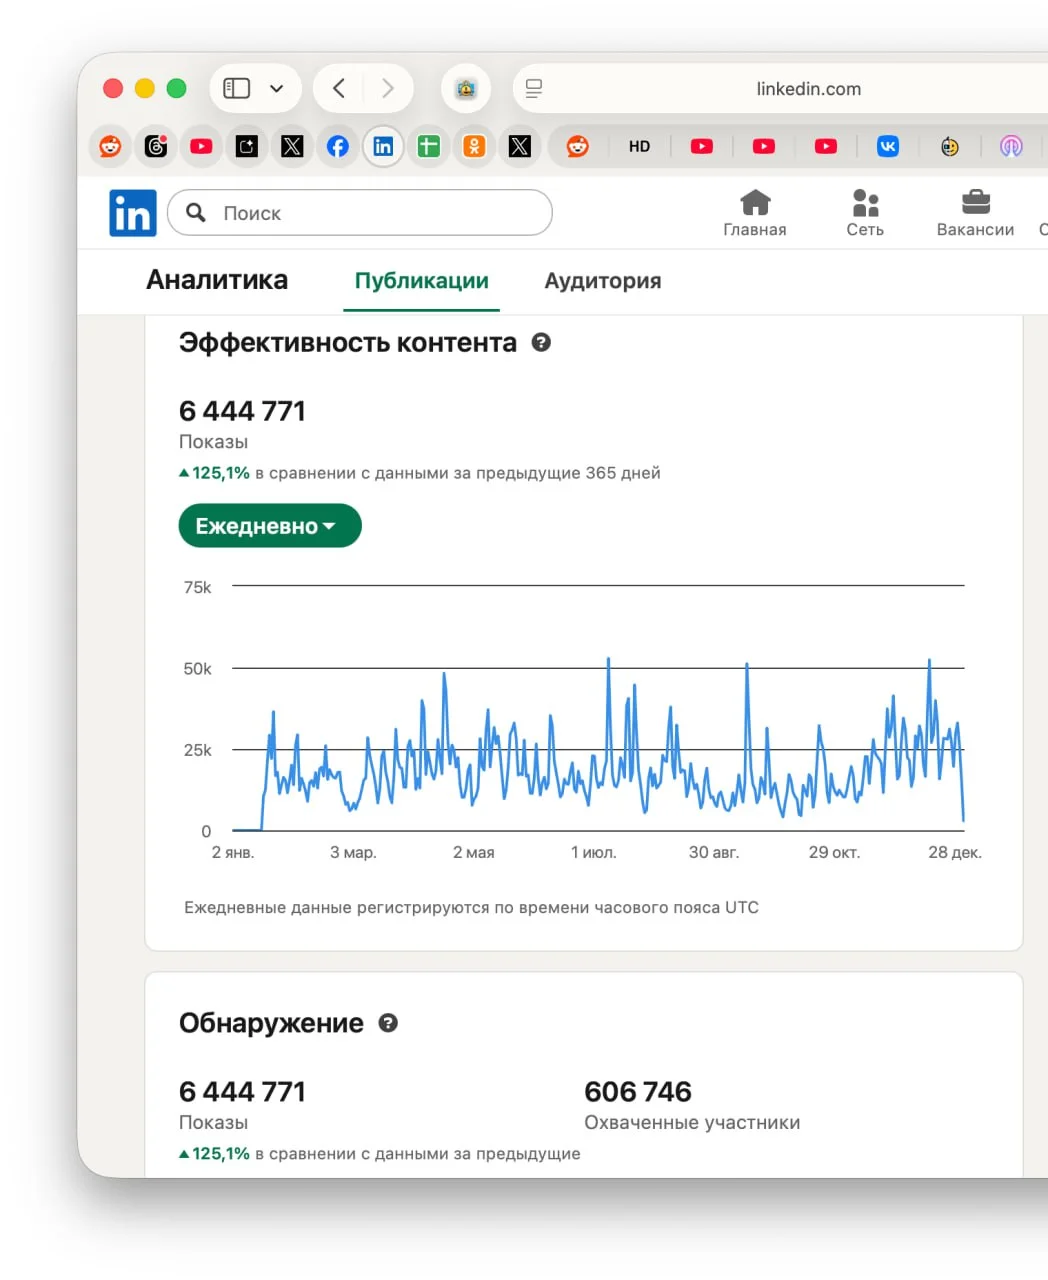The image size is (1048, 1280).
Task: Switch to the Threads pinned tab
Action: tap(156, 146)
